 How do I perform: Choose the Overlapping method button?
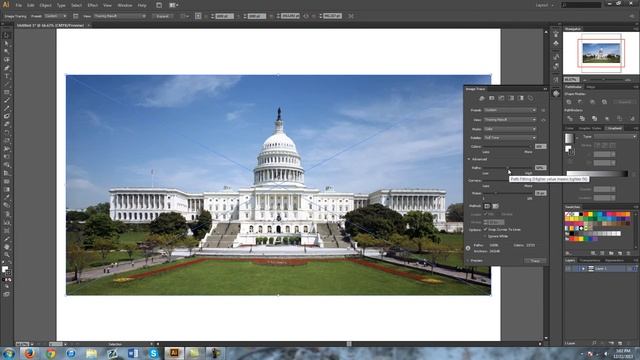[496, 206]
